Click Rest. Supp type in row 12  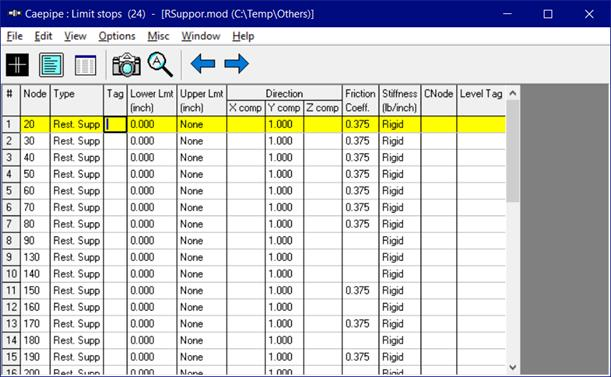point(77,307)
